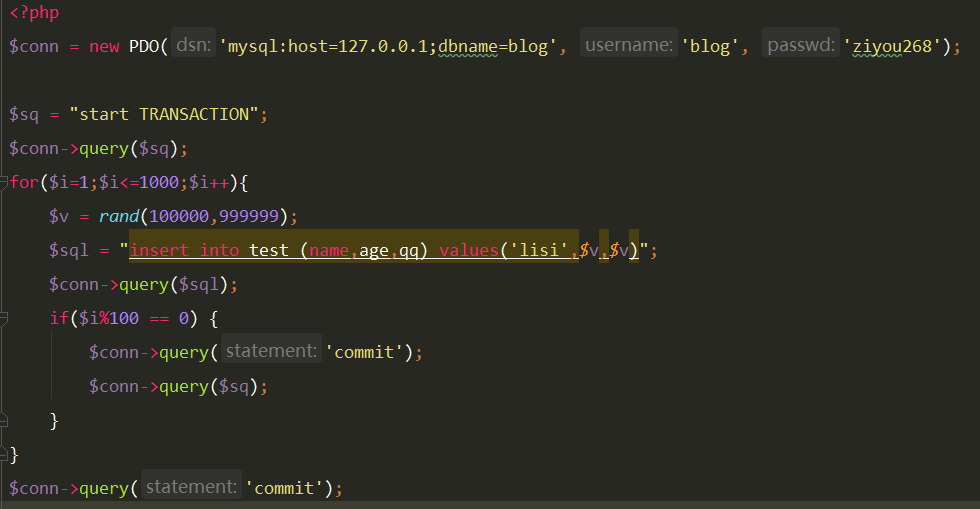Click the 1000 loop limit number
Screen dimensions: 980x509
(x=159, y=183)
